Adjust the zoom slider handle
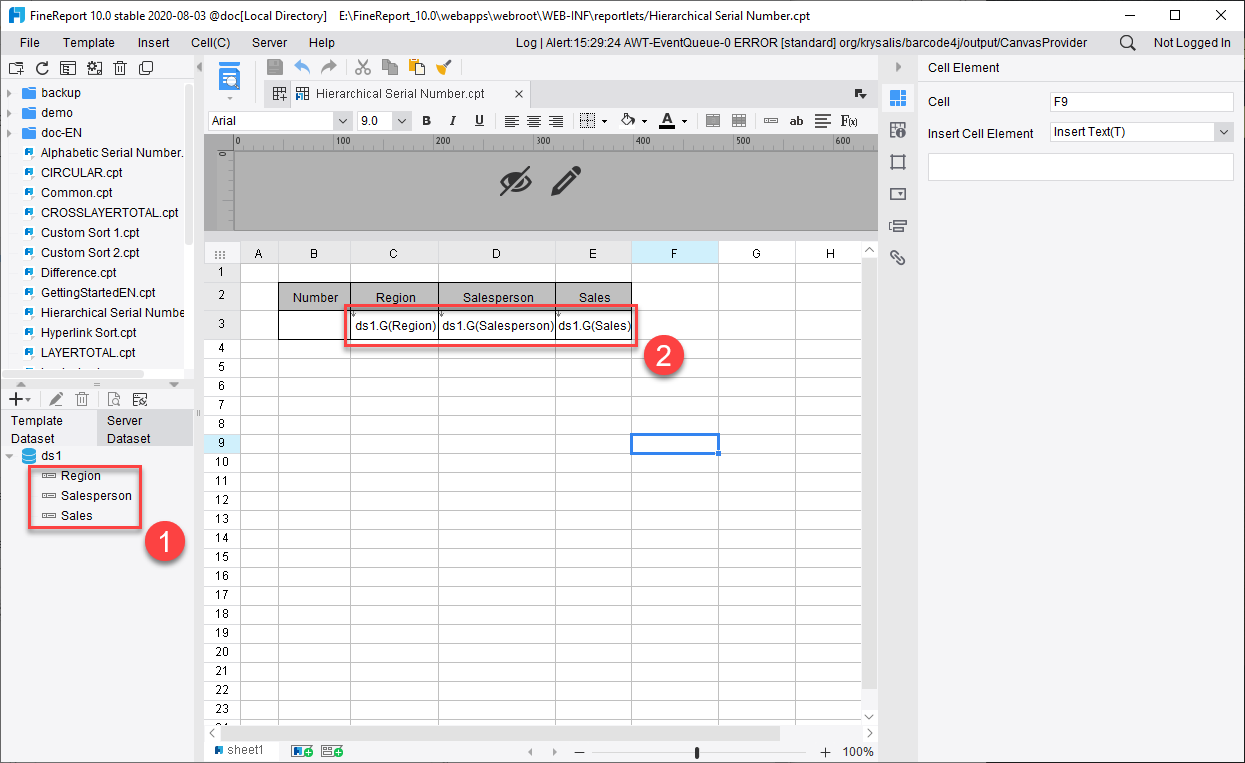 tap(697, 752)
